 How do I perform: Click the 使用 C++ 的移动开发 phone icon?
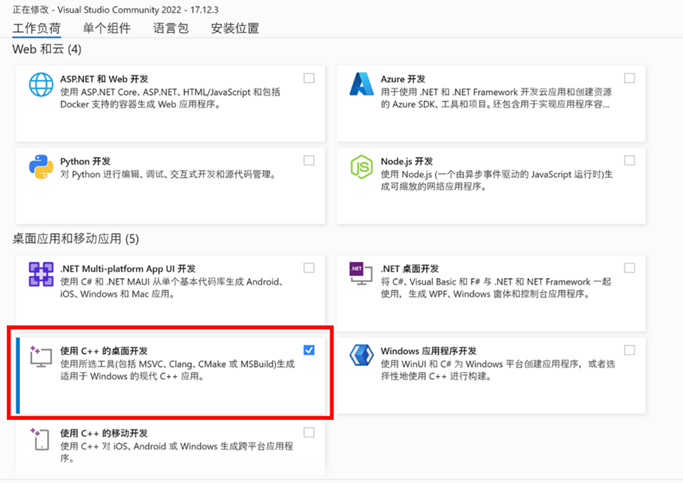pos(40,439)
